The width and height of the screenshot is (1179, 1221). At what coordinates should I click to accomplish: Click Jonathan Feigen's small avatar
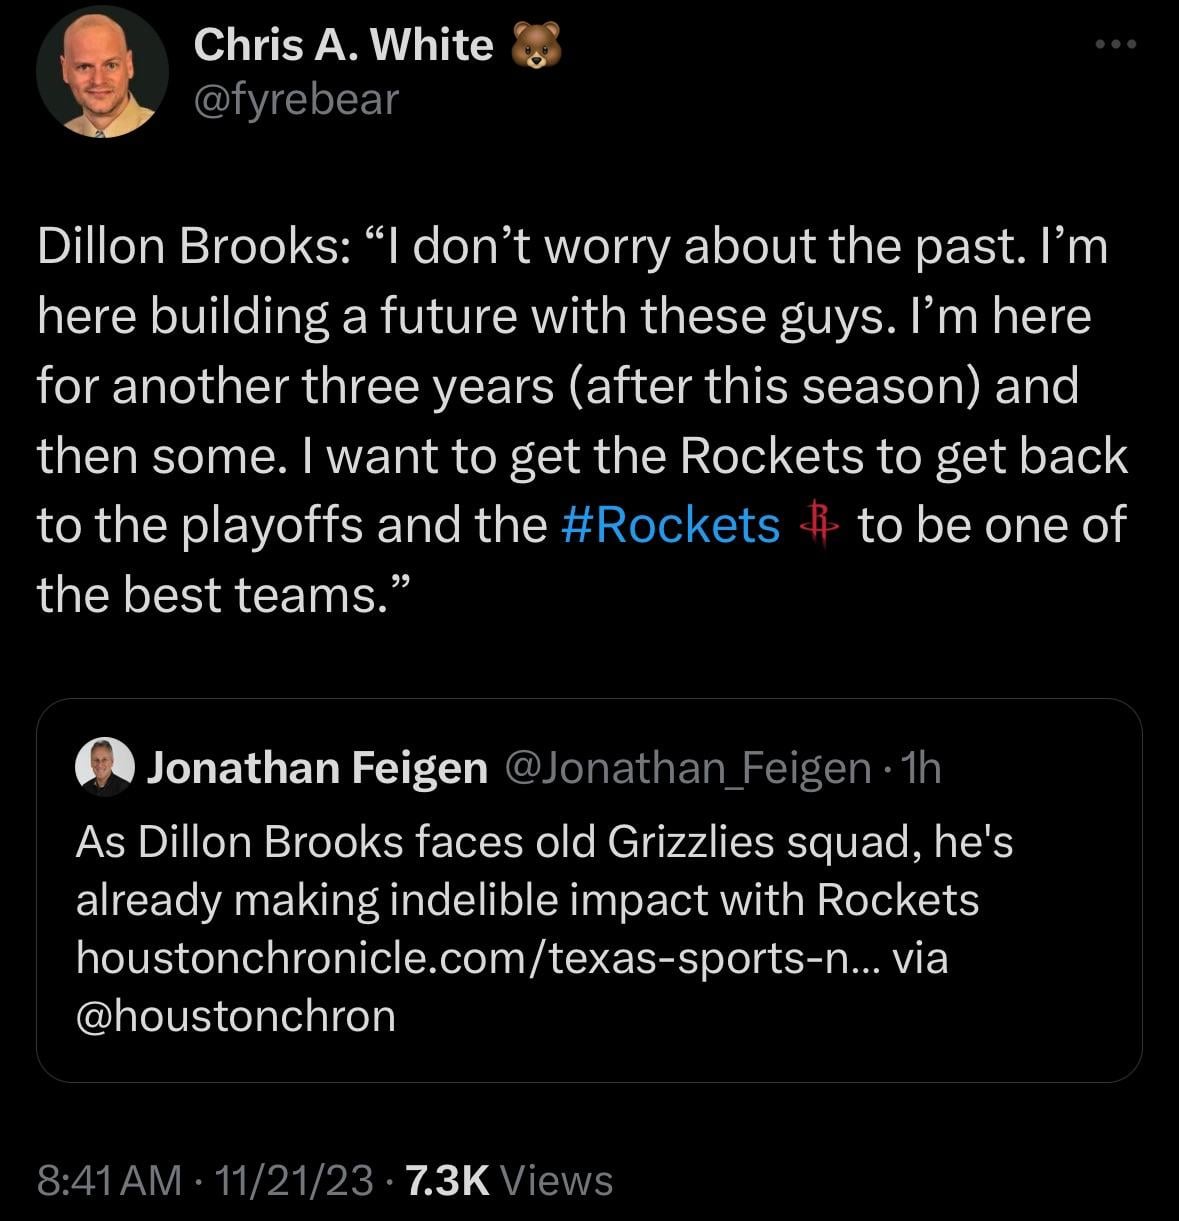[104, 767]
